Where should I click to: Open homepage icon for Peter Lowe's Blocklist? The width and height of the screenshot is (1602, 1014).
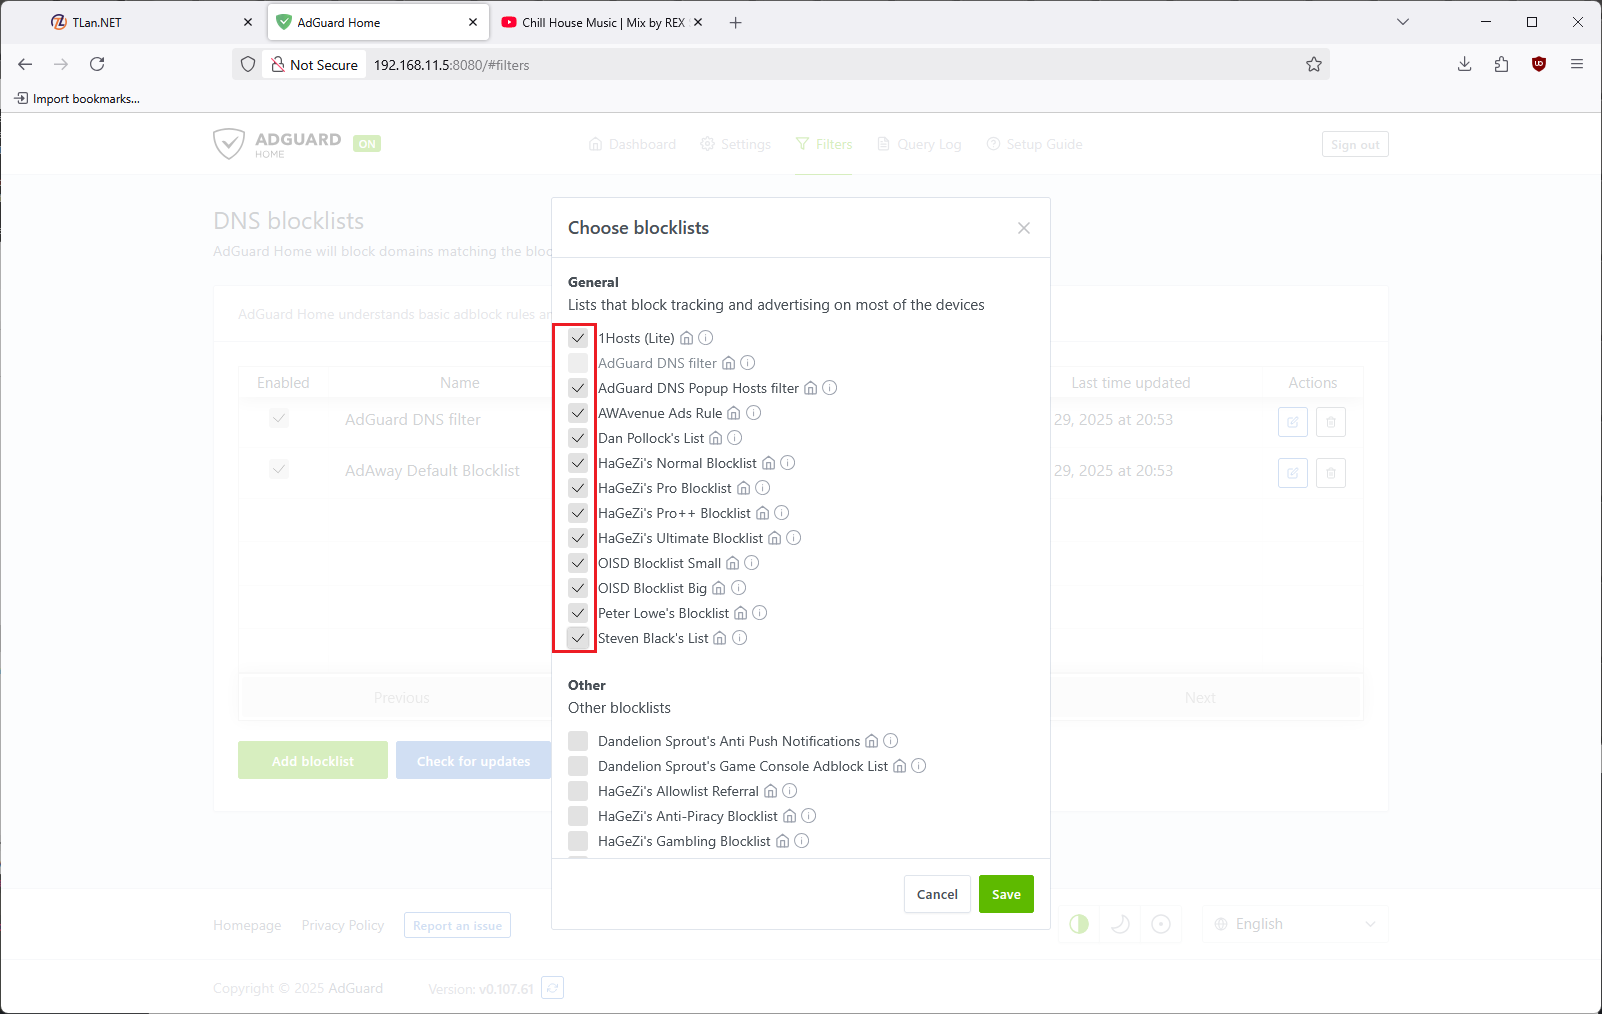pos(740,613)
